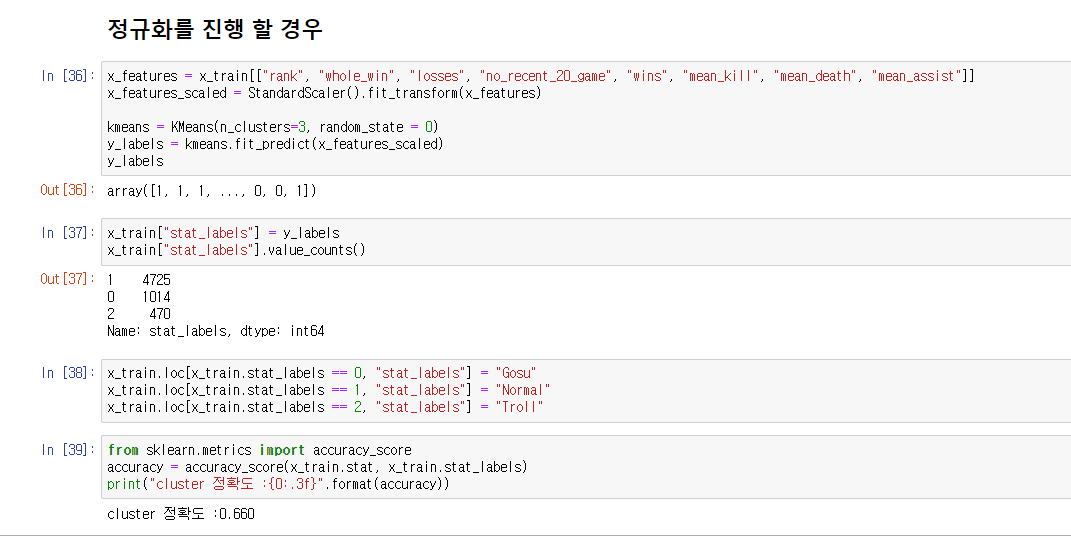The width and height of the screenshot is (1071, 536).
Task: Click the from sklearn.metrics import line
Action: 260,450
